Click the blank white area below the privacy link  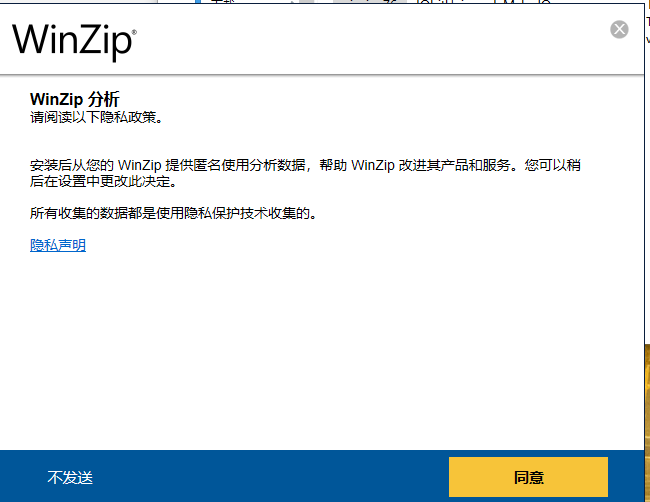tap(322, 348)
